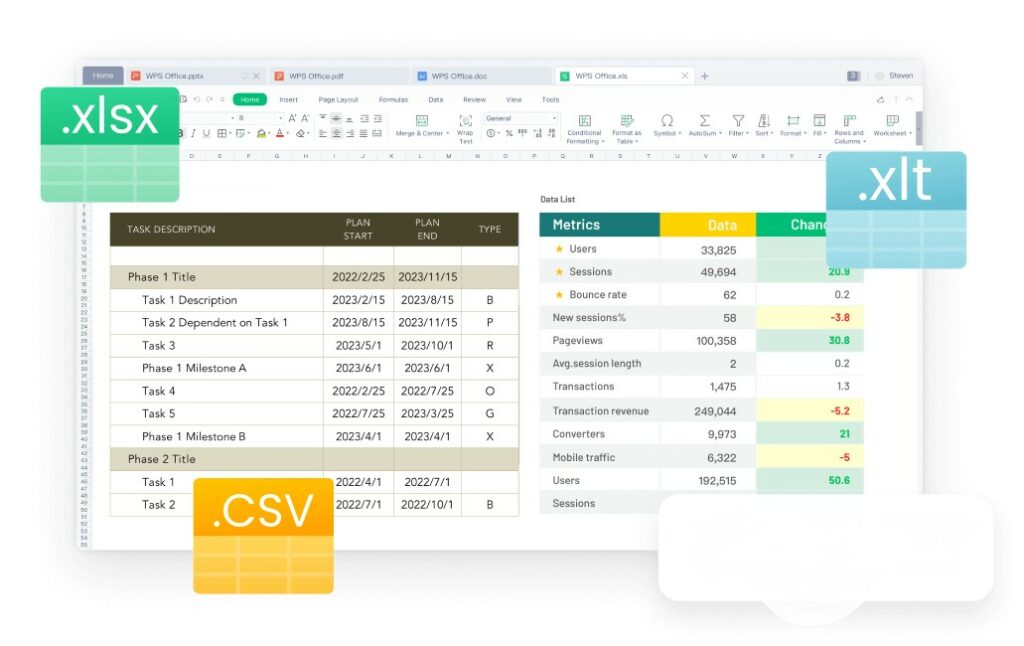Image resolution: width=1024 pixels, height=646 pixels.
Task: Switch to the Formulas ribbon tab
Action: (x=393, y=99)
